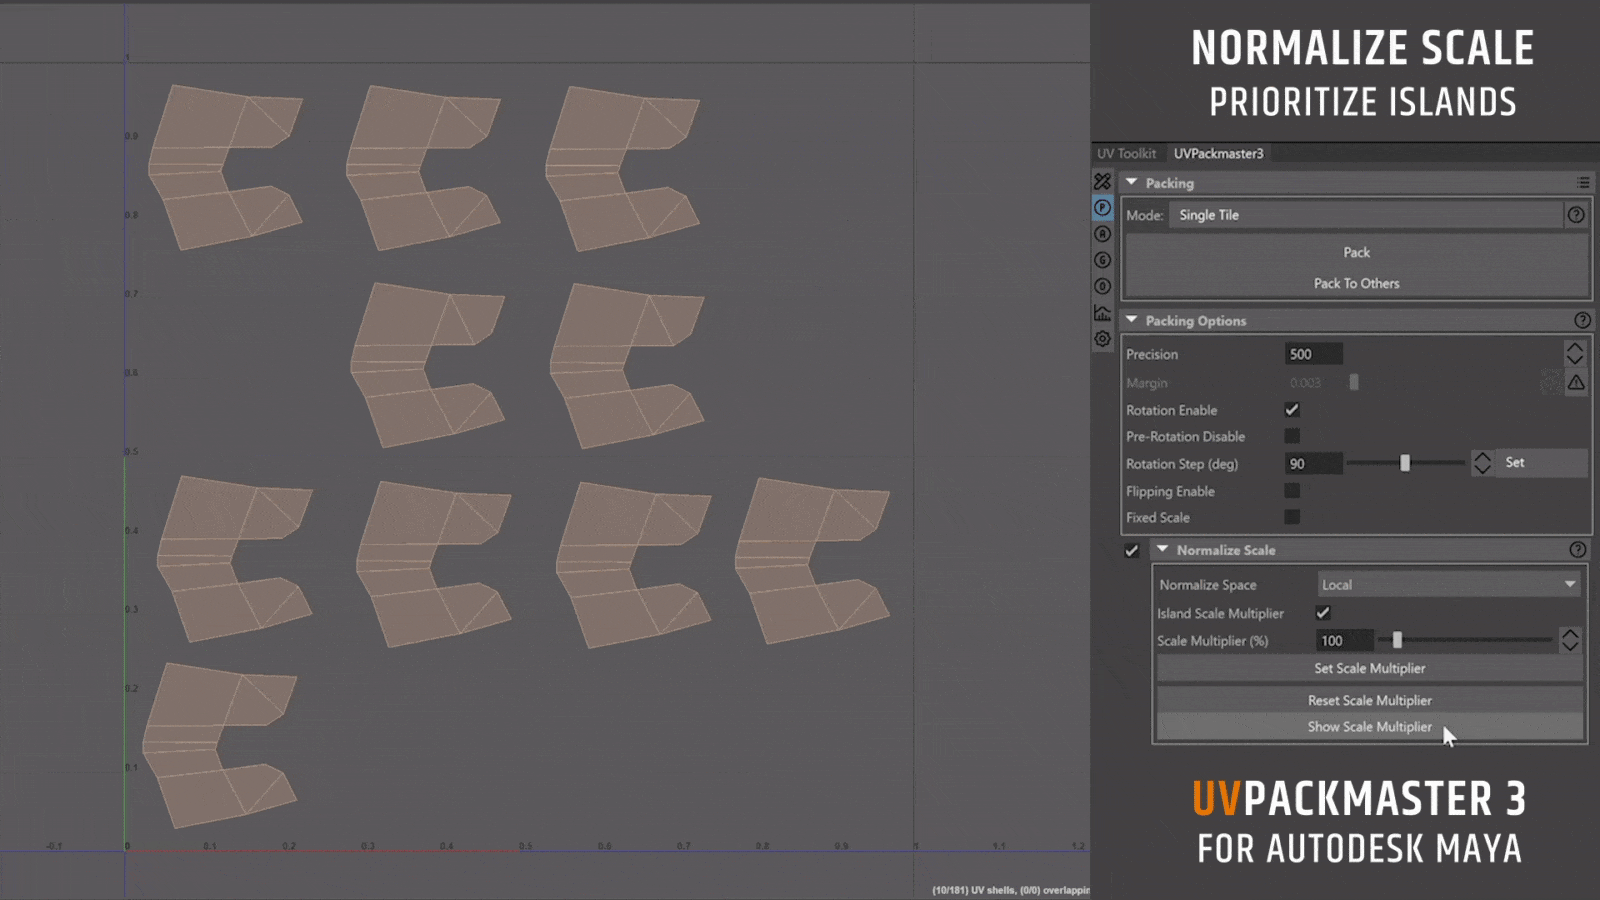This screenshot has height=900, width=1600.
Task: Open the A sidebar panel icon
Action: (x=1101, y=234)
